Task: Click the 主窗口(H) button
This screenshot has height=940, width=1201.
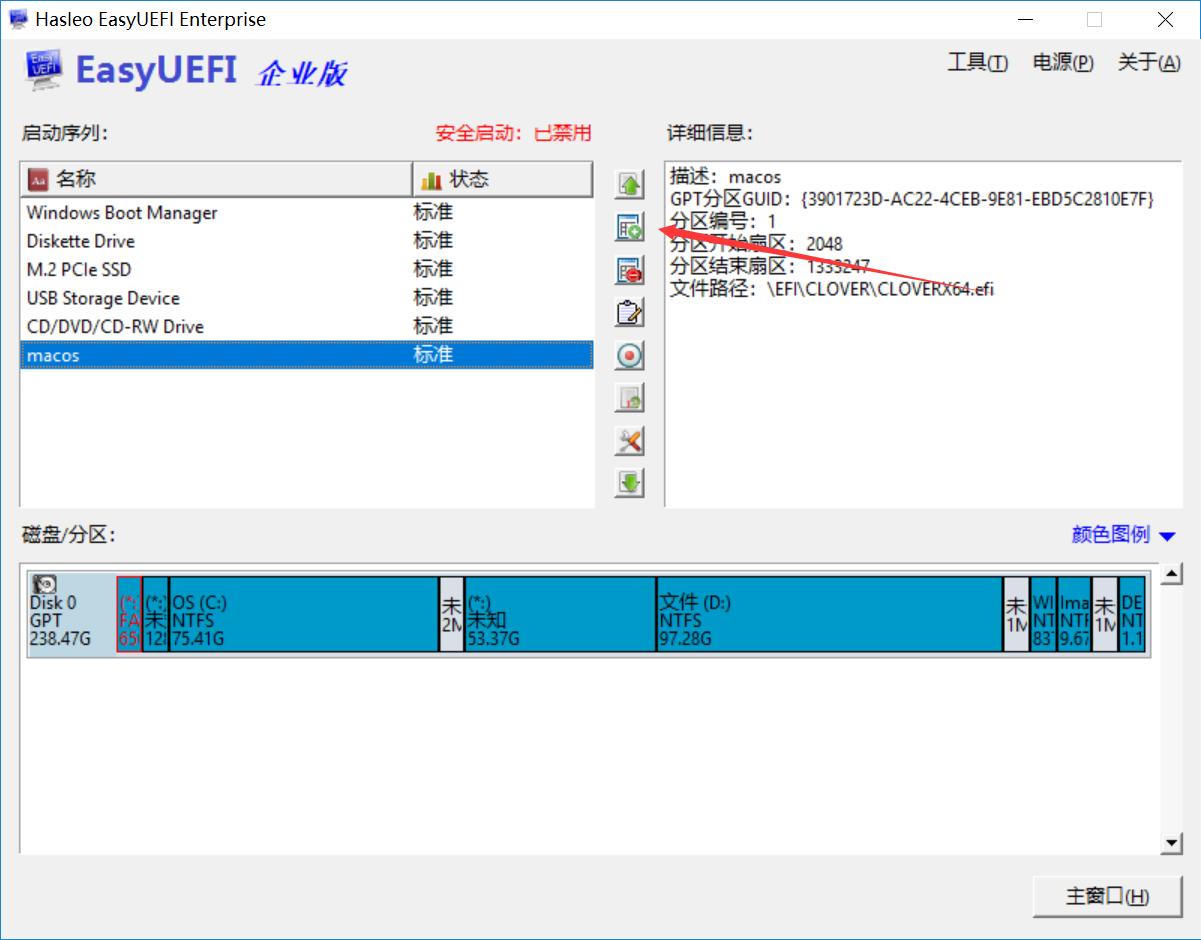Action: click(1108, 897)
